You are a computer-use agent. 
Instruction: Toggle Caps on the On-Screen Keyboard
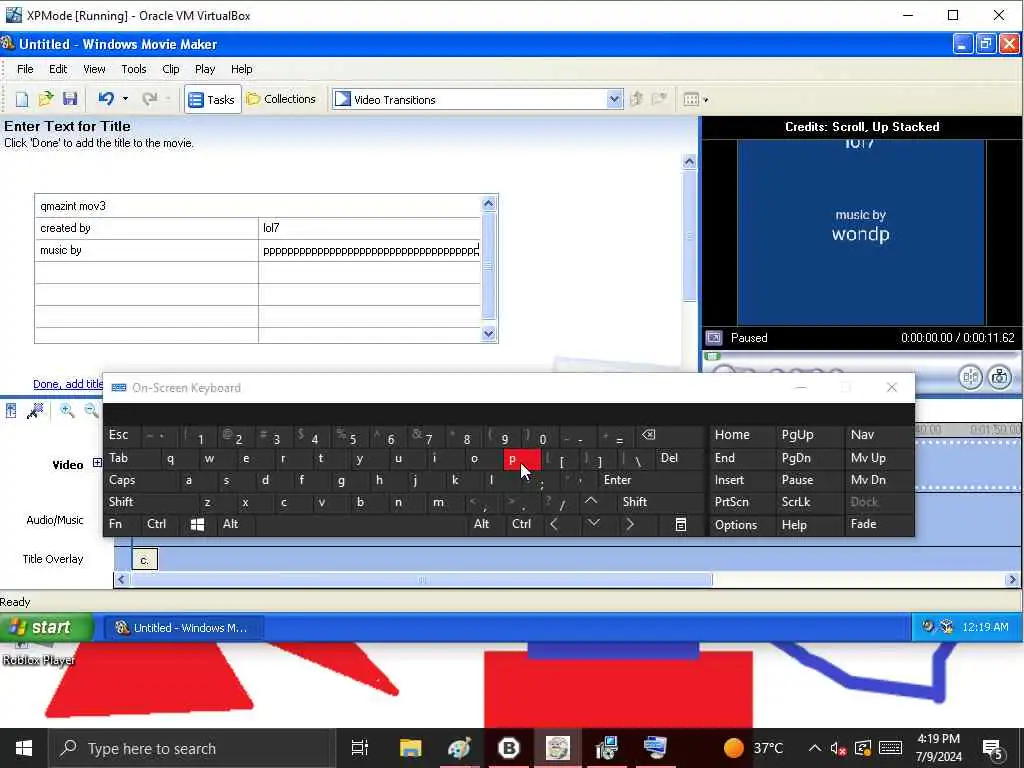(x=141, y=481)
